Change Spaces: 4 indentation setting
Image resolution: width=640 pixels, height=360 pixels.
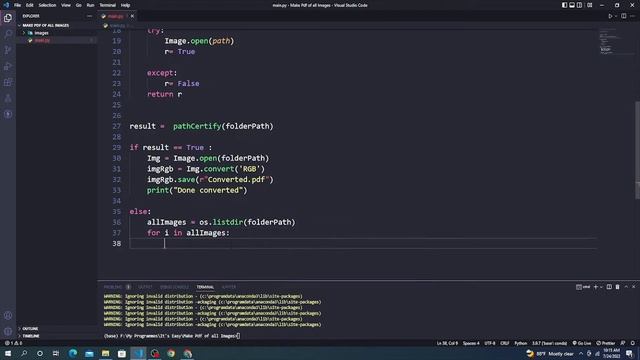point(471,343)
